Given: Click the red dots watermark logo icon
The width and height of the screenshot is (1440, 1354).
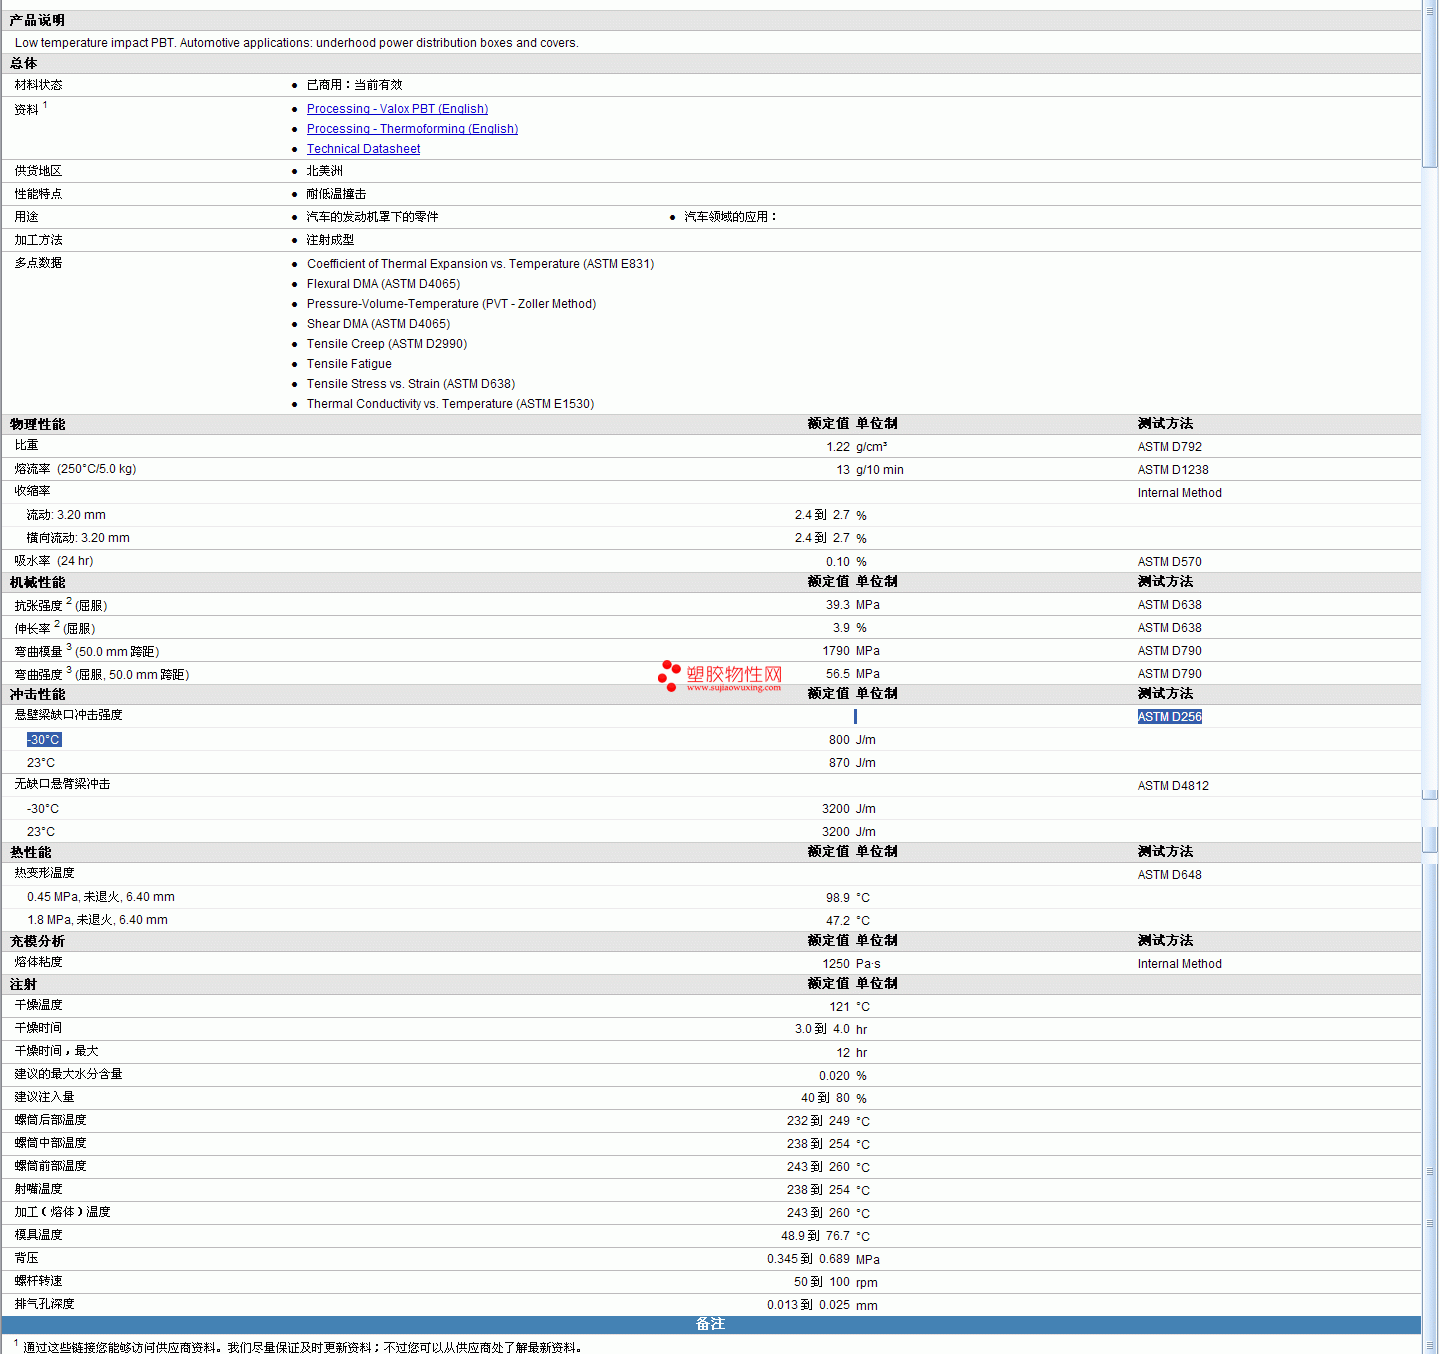Looking at the screenshot, I should click(669, 676).
